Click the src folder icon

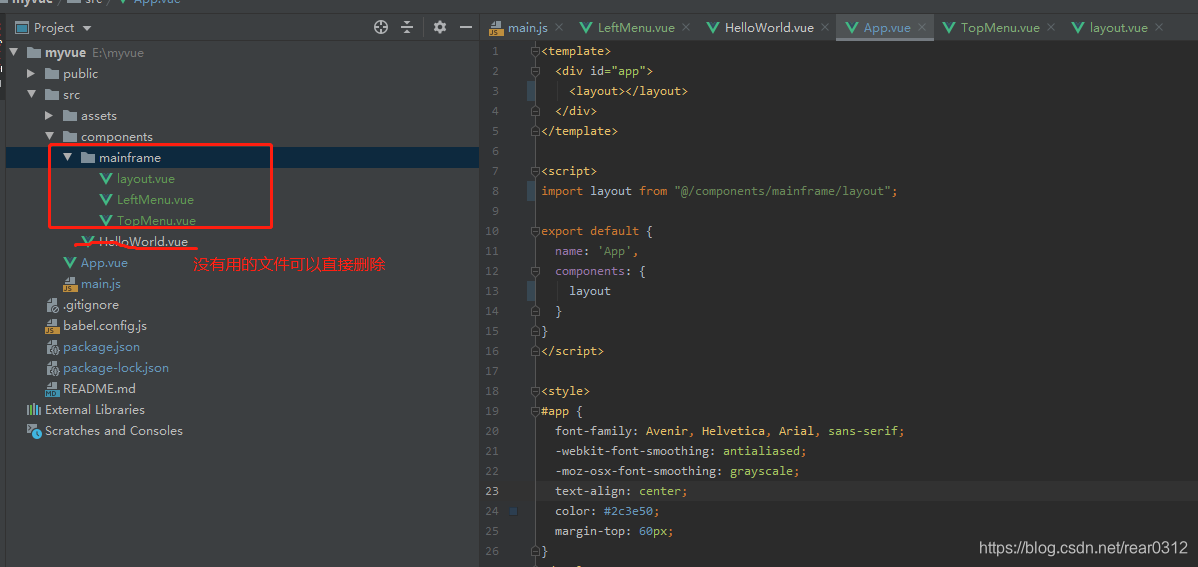[52, 95]
